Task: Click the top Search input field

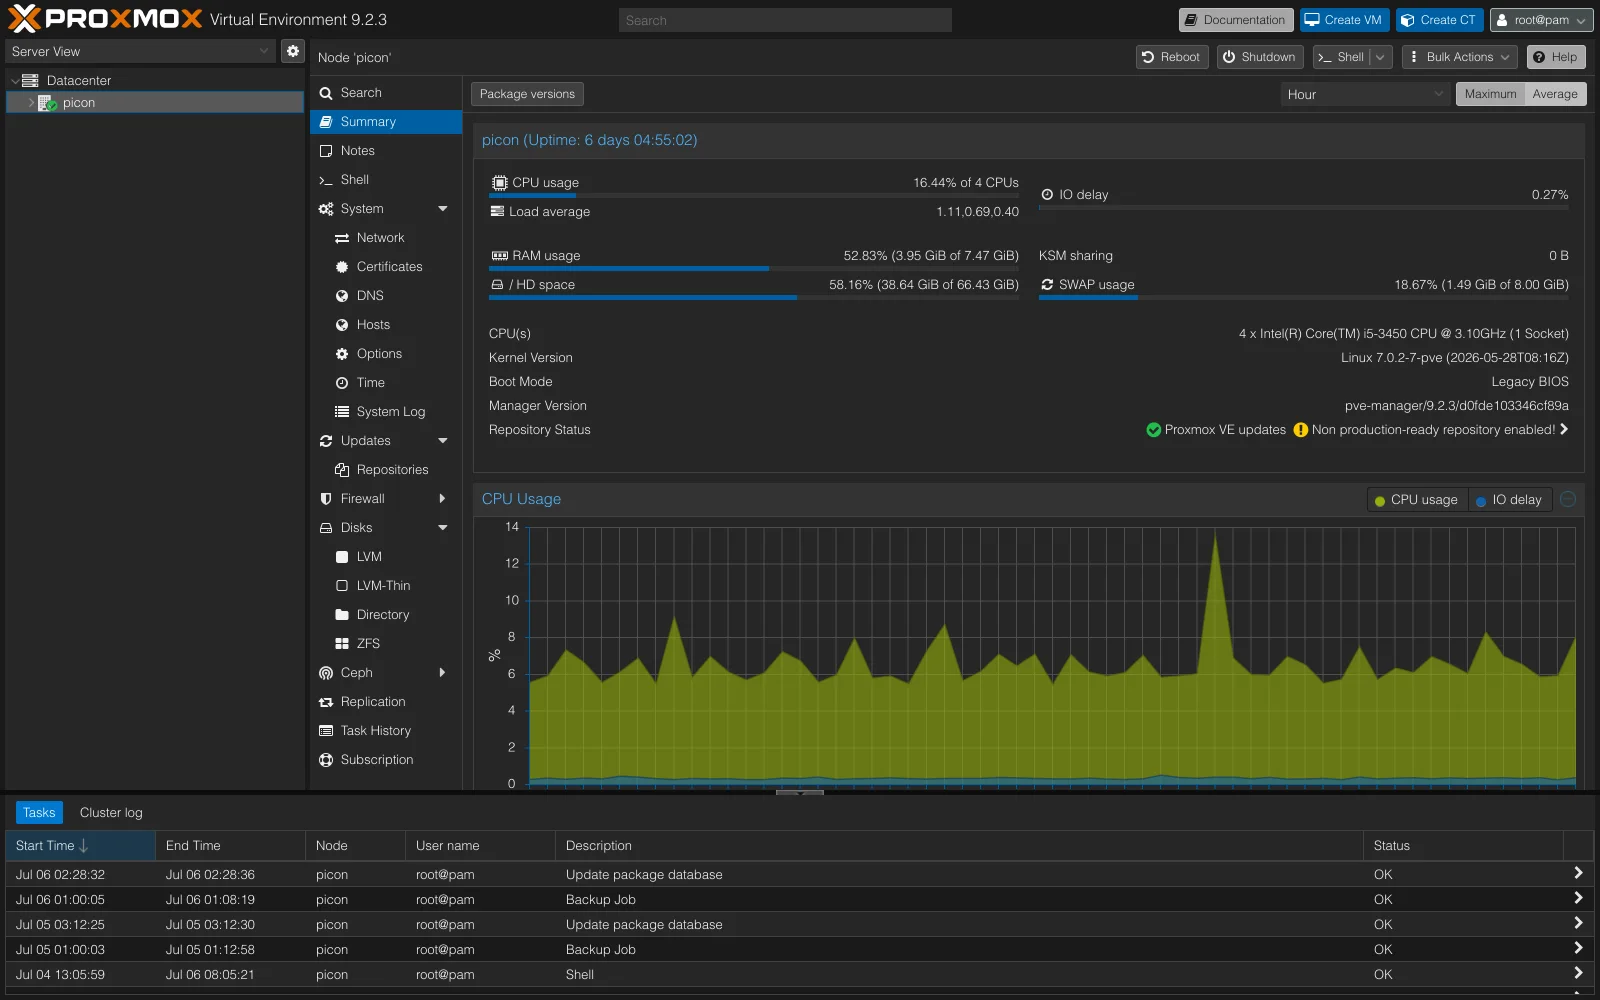Action: coord(785,20)
